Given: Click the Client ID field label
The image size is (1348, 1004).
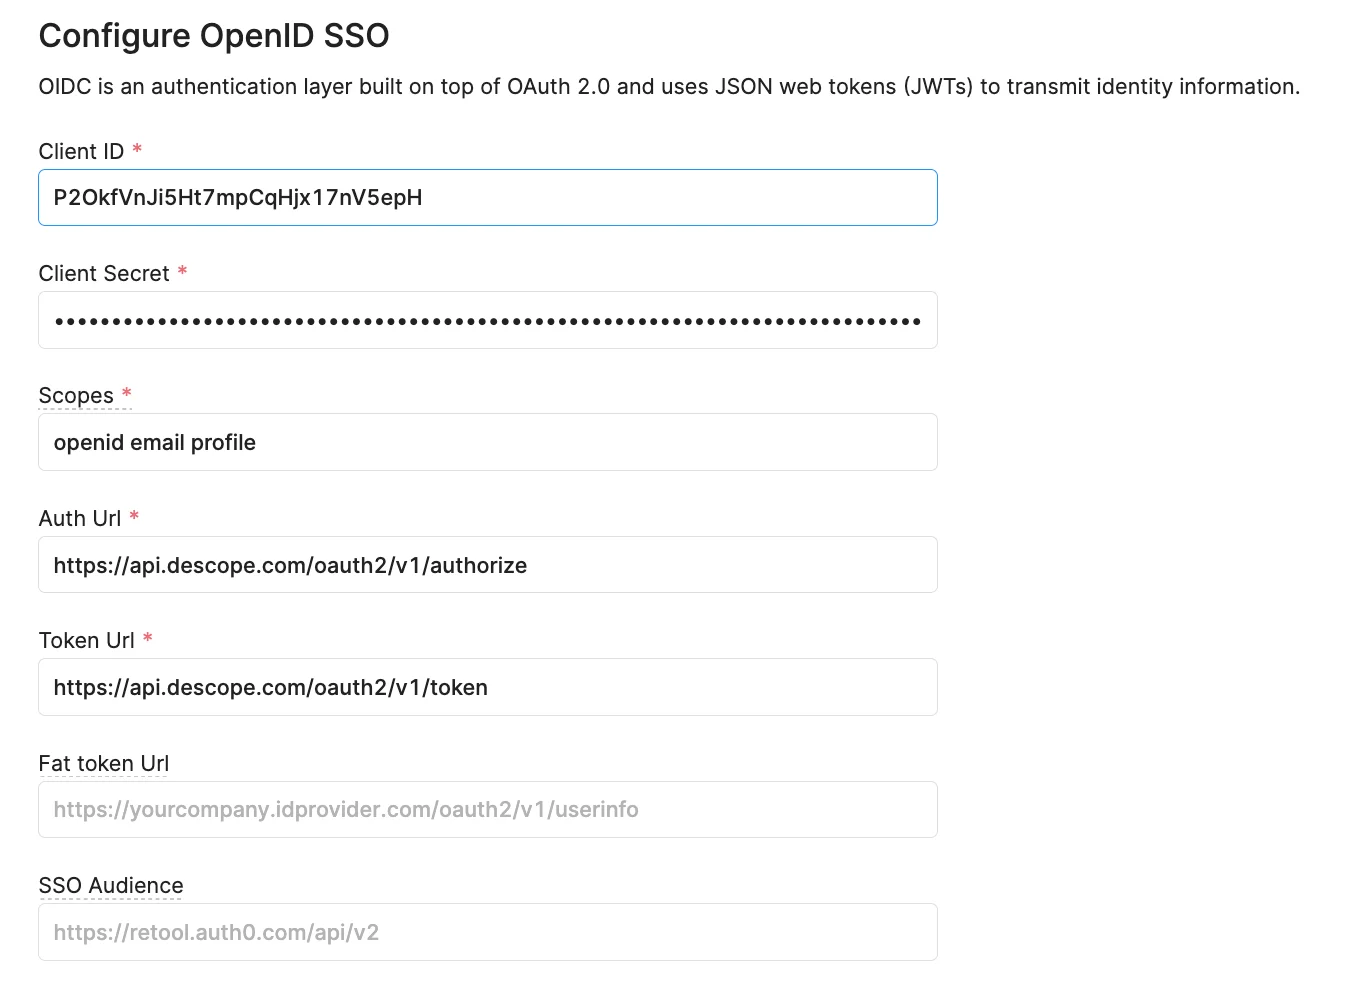Looking at the screenshot, I should pos(81,151).
